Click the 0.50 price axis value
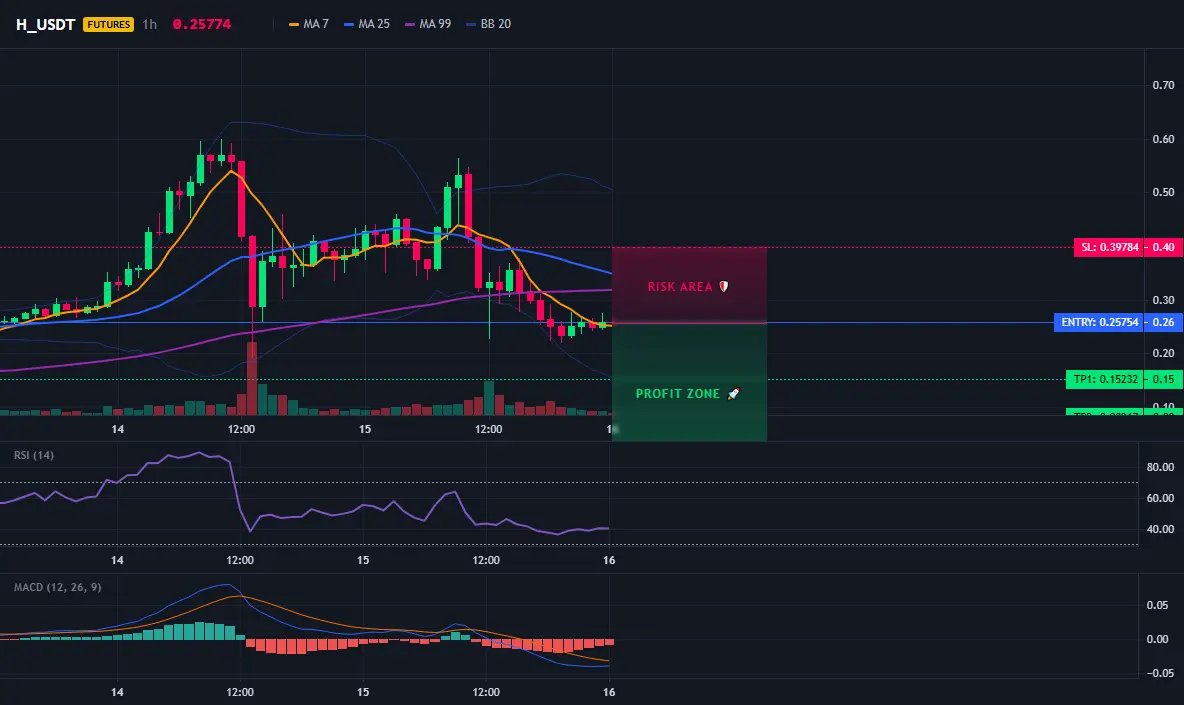This screenshot has height=705, width=1184. [x=1163, y=192]
